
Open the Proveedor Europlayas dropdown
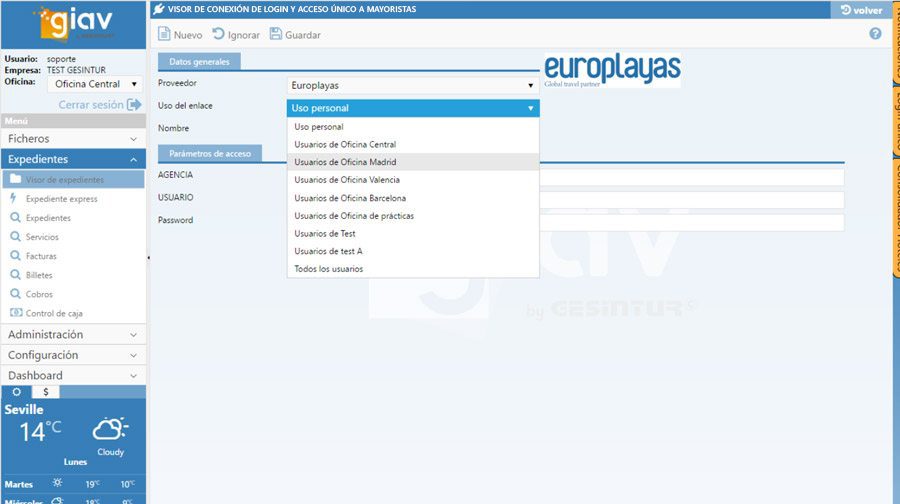(x=413, y=86)
